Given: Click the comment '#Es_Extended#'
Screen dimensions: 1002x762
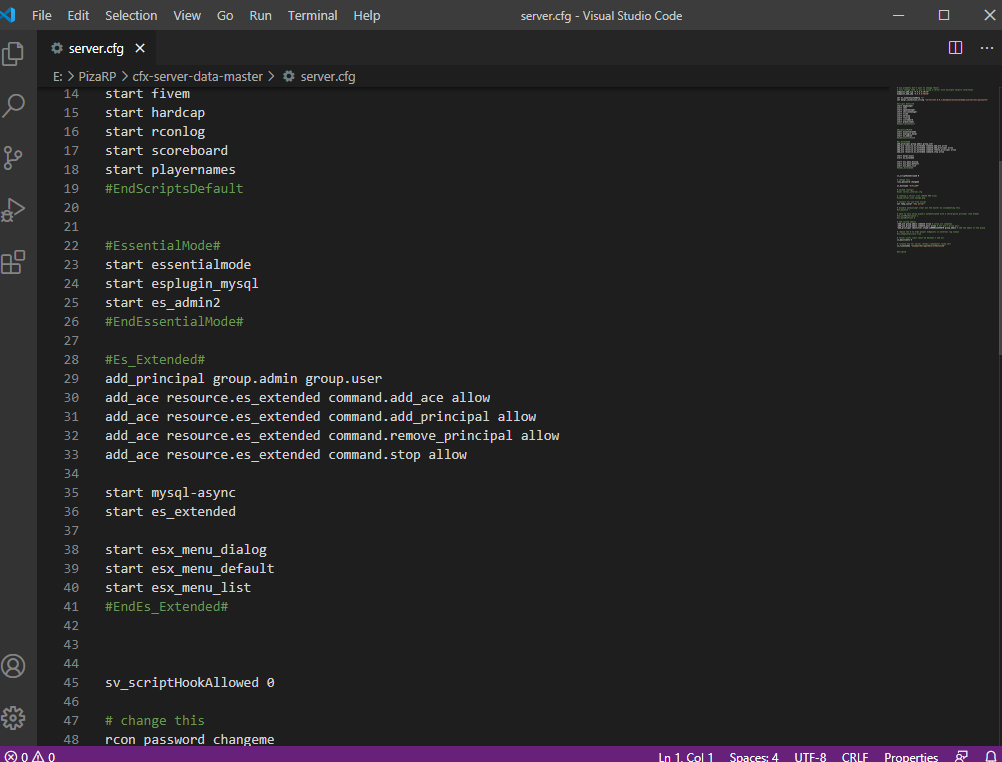Looking at the screenshot, I should [x=155, y=360].
